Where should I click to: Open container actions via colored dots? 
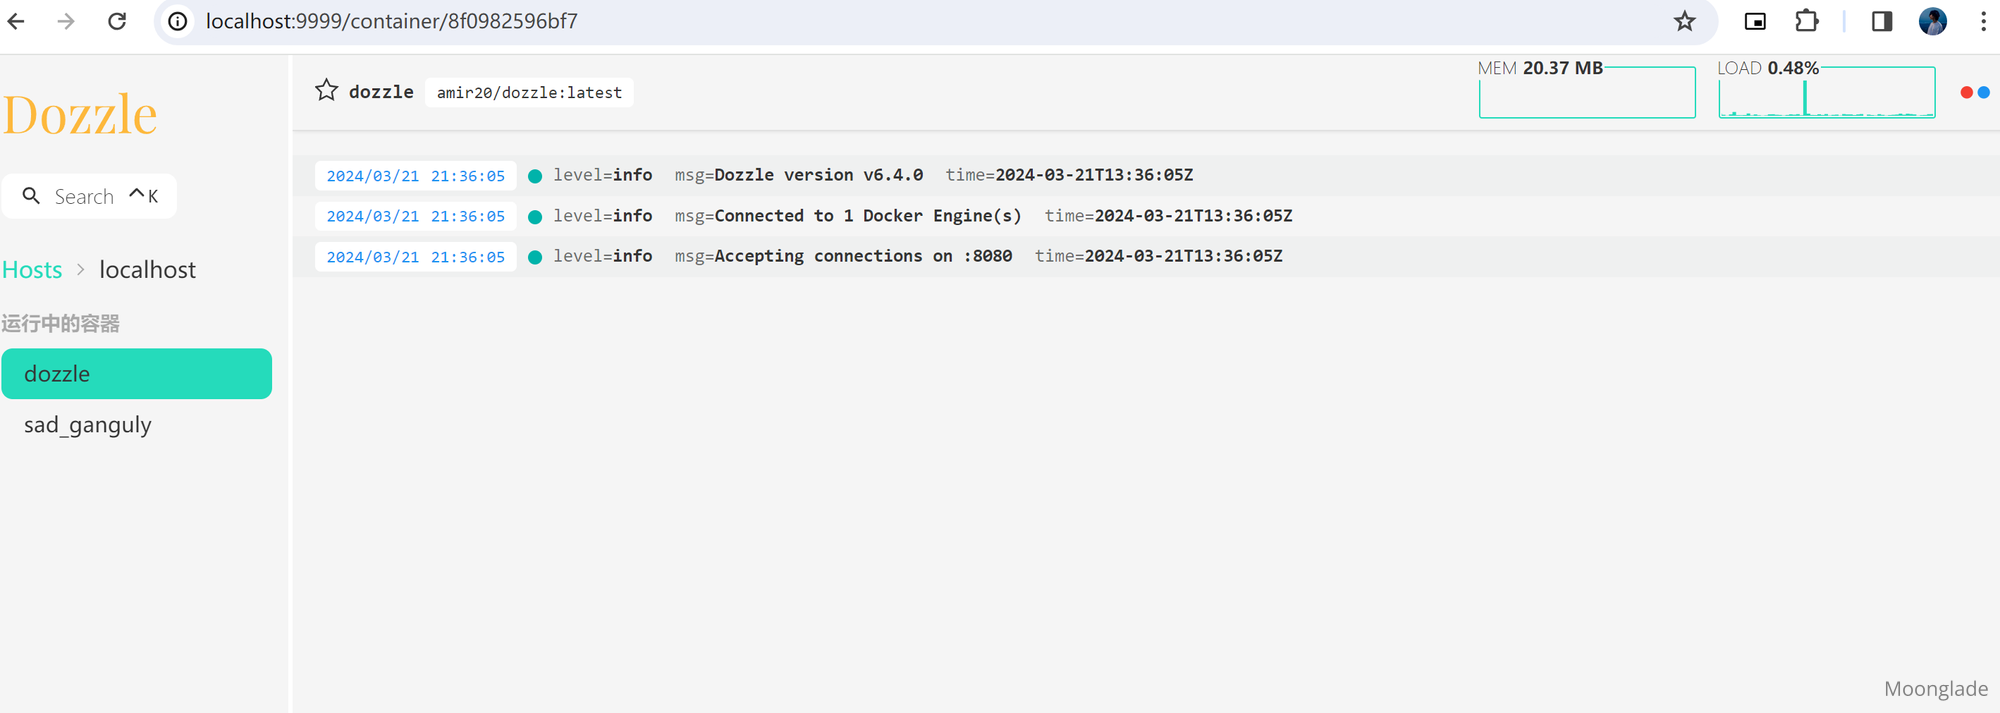[1975, 92]
